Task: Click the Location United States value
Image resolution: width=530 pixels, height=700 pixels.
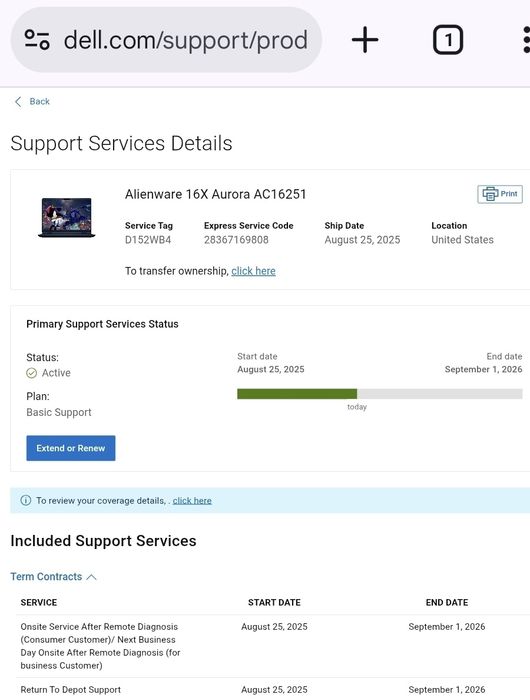Action: (x=462, y=240)
